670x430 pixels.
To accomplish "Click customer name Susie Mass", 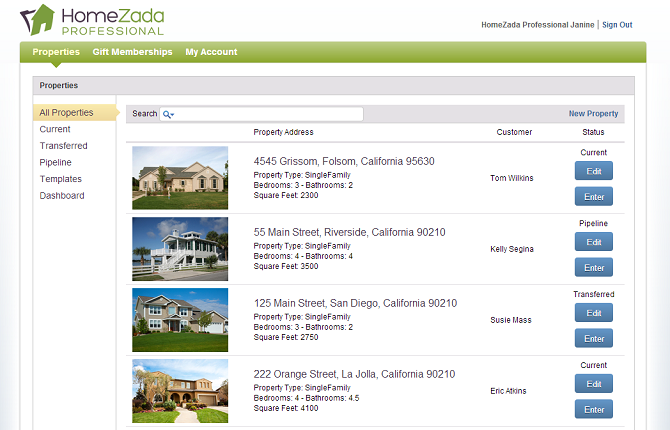I will click(511, 320).
